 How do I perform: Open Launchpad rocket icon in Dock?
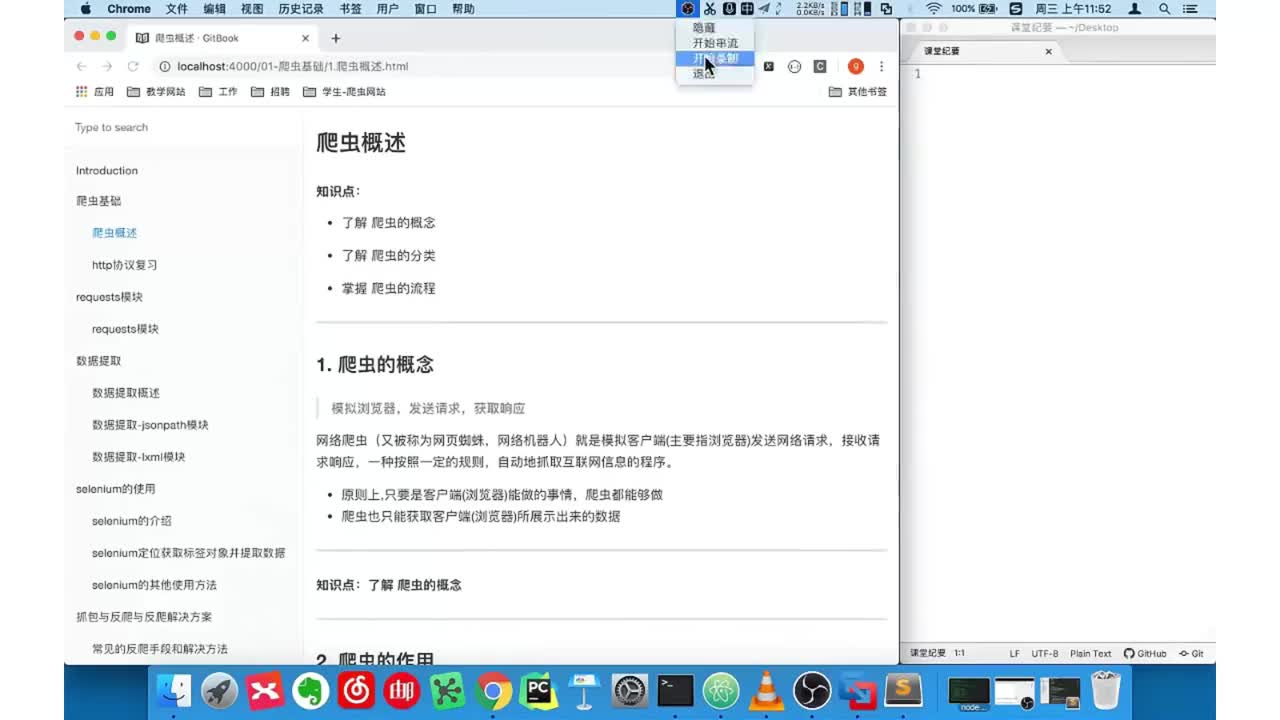[221, 691]
